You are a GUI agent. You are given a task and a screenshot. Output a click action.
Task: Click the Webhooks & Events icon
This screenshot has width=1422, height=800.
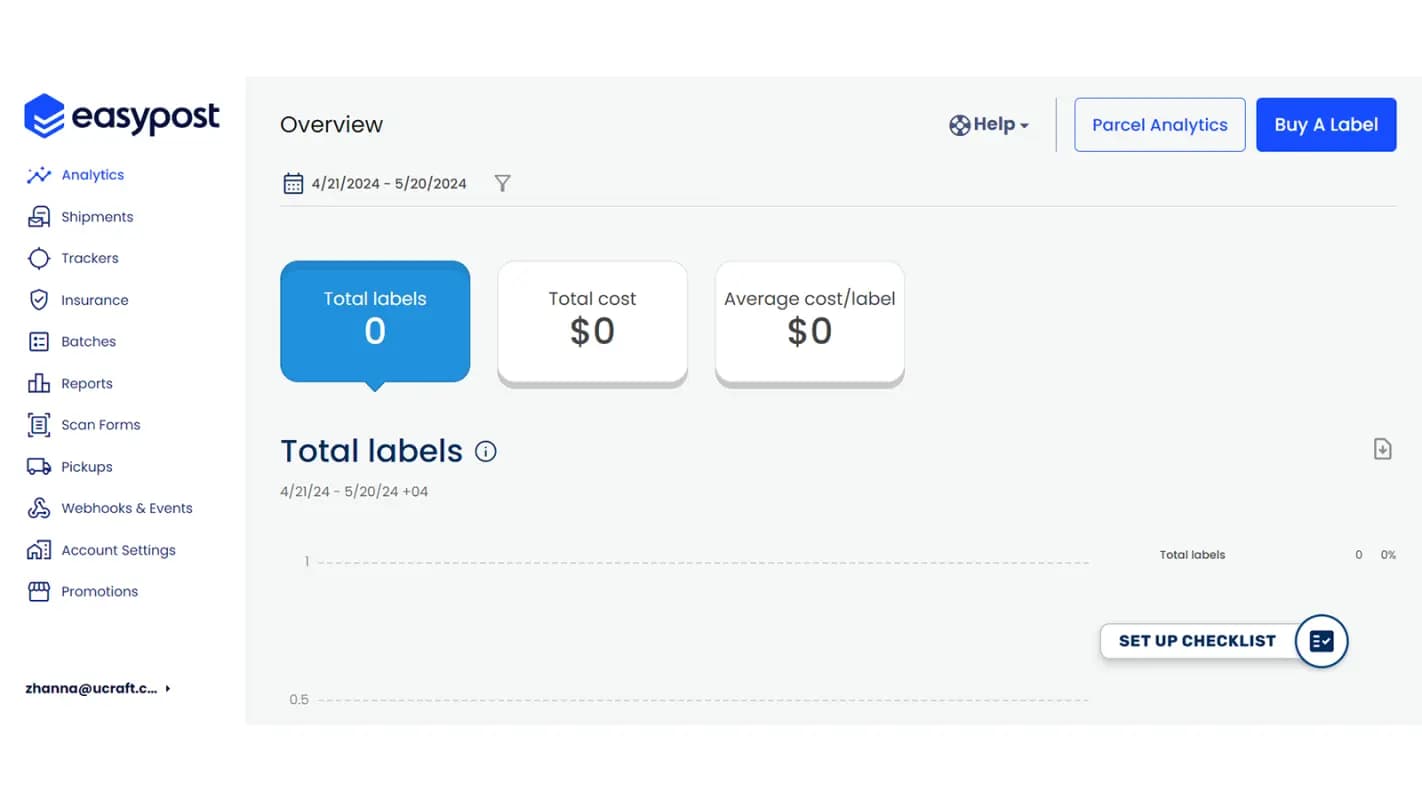[x=39, y=508]
